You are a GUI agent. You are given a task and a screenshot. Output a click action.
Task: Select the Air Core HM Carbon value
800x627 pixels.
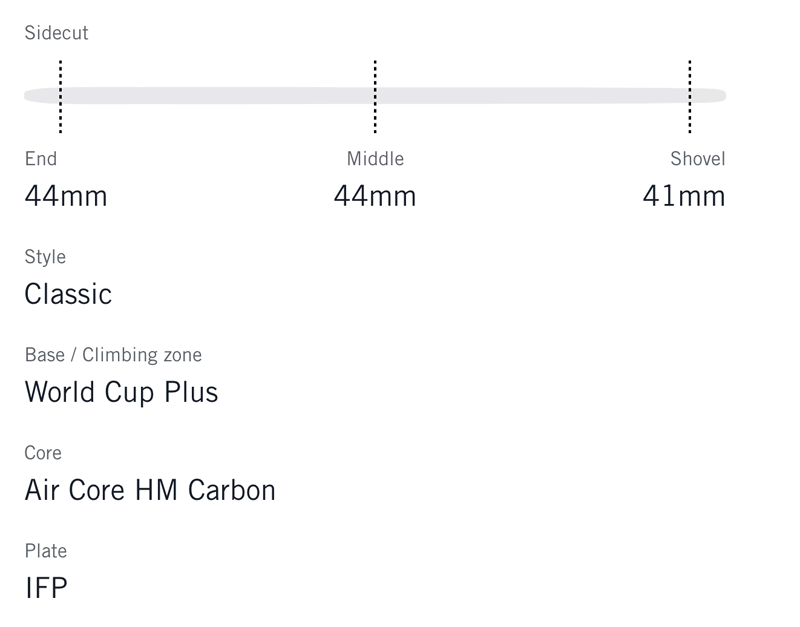[150, 490]
